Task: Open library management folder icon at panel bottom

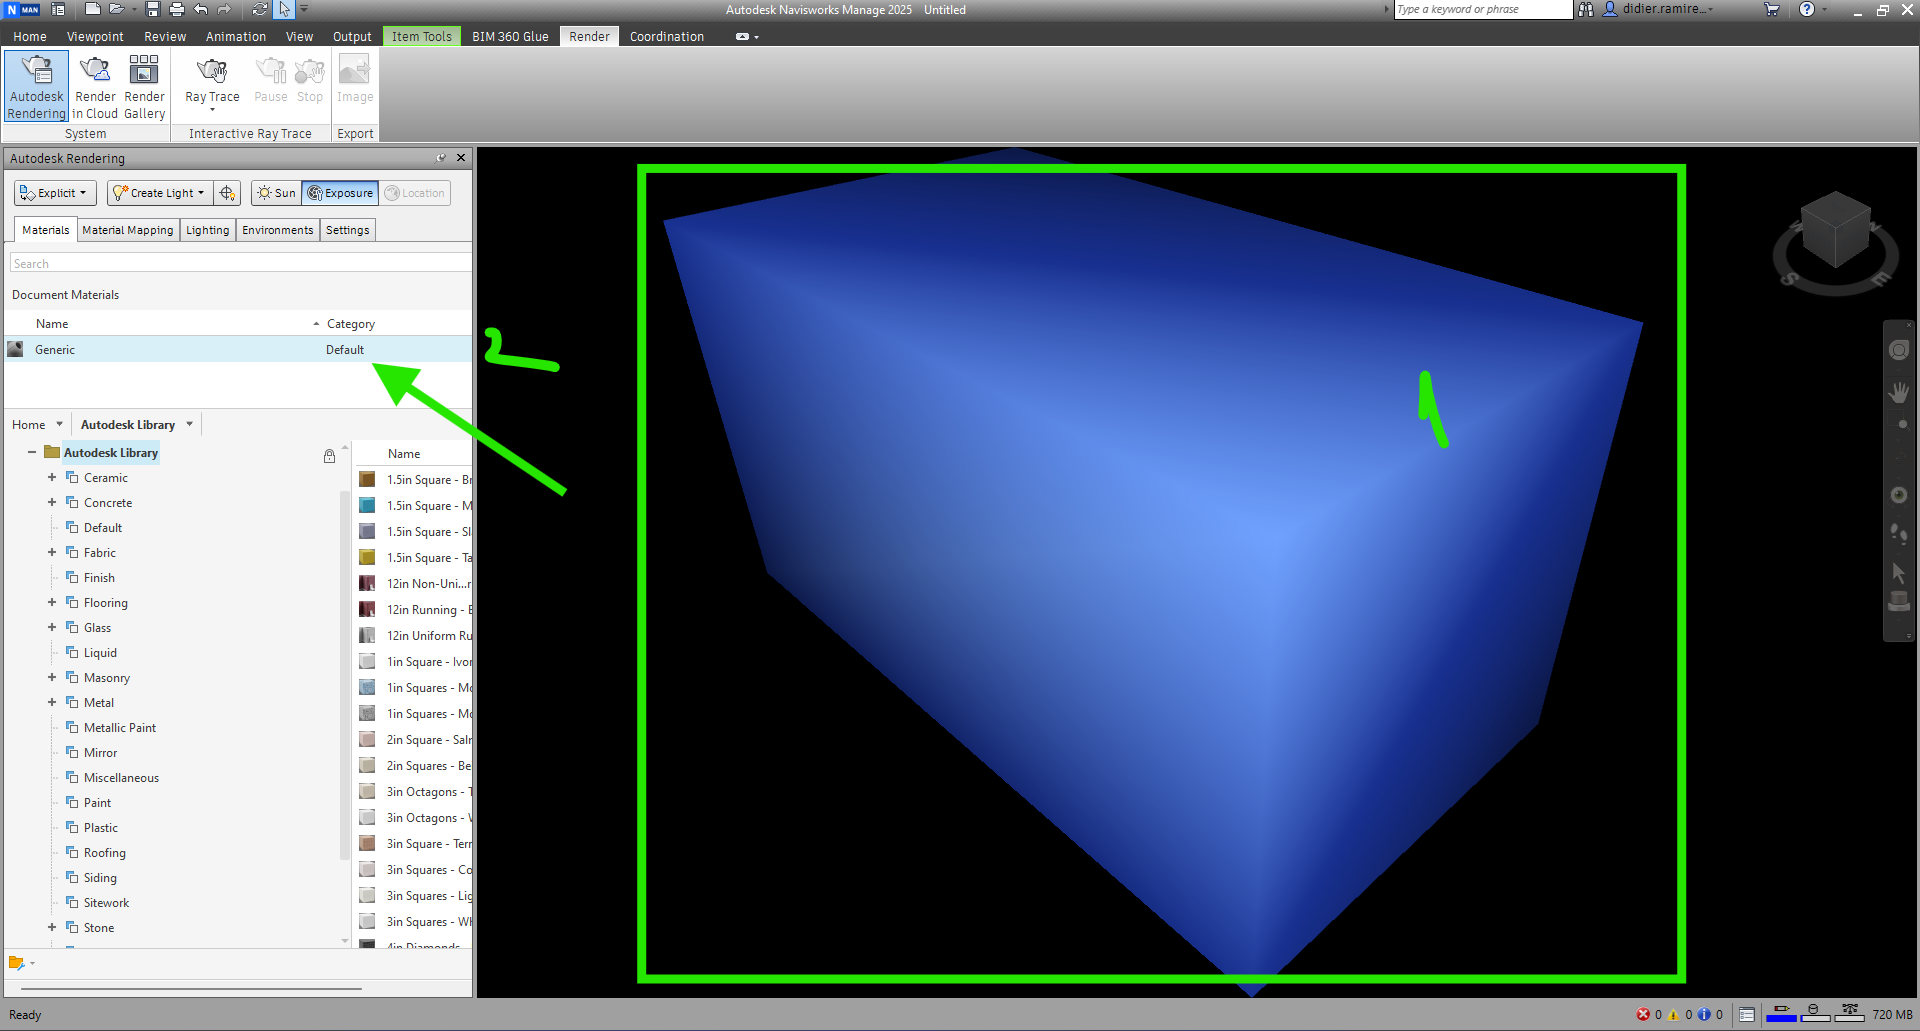Action: tap(17, 963)
